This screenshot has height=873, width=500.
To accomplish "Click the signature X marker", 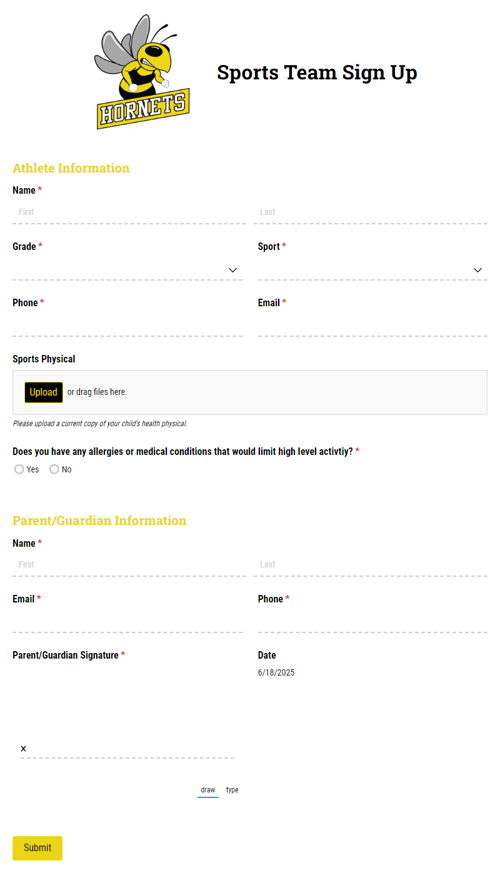I will (x=23, y=748).
